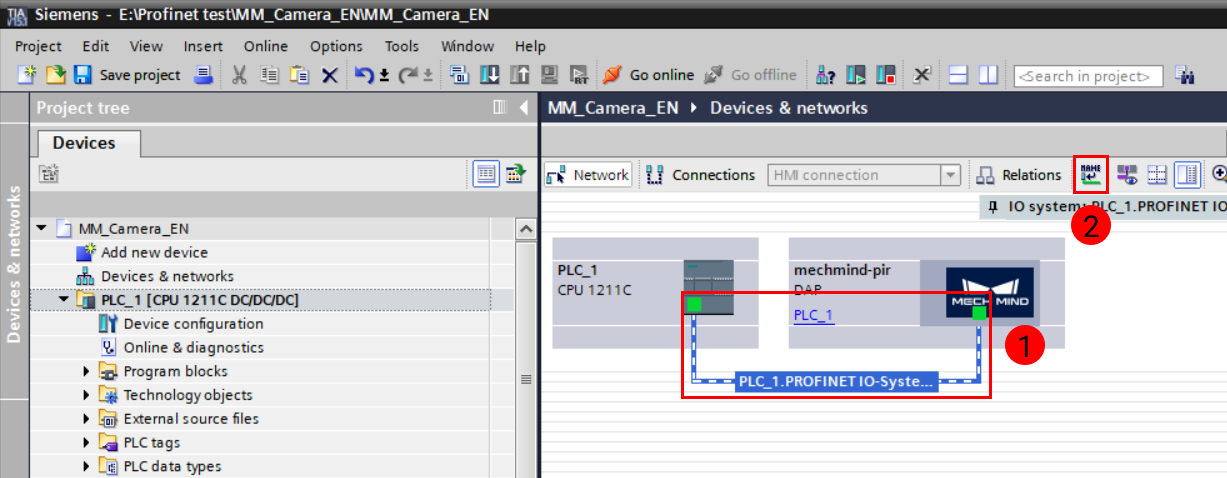The height and width of the screenshot is (478, 1227).
Task: Open the Window menu
Action: pos(467,46)
